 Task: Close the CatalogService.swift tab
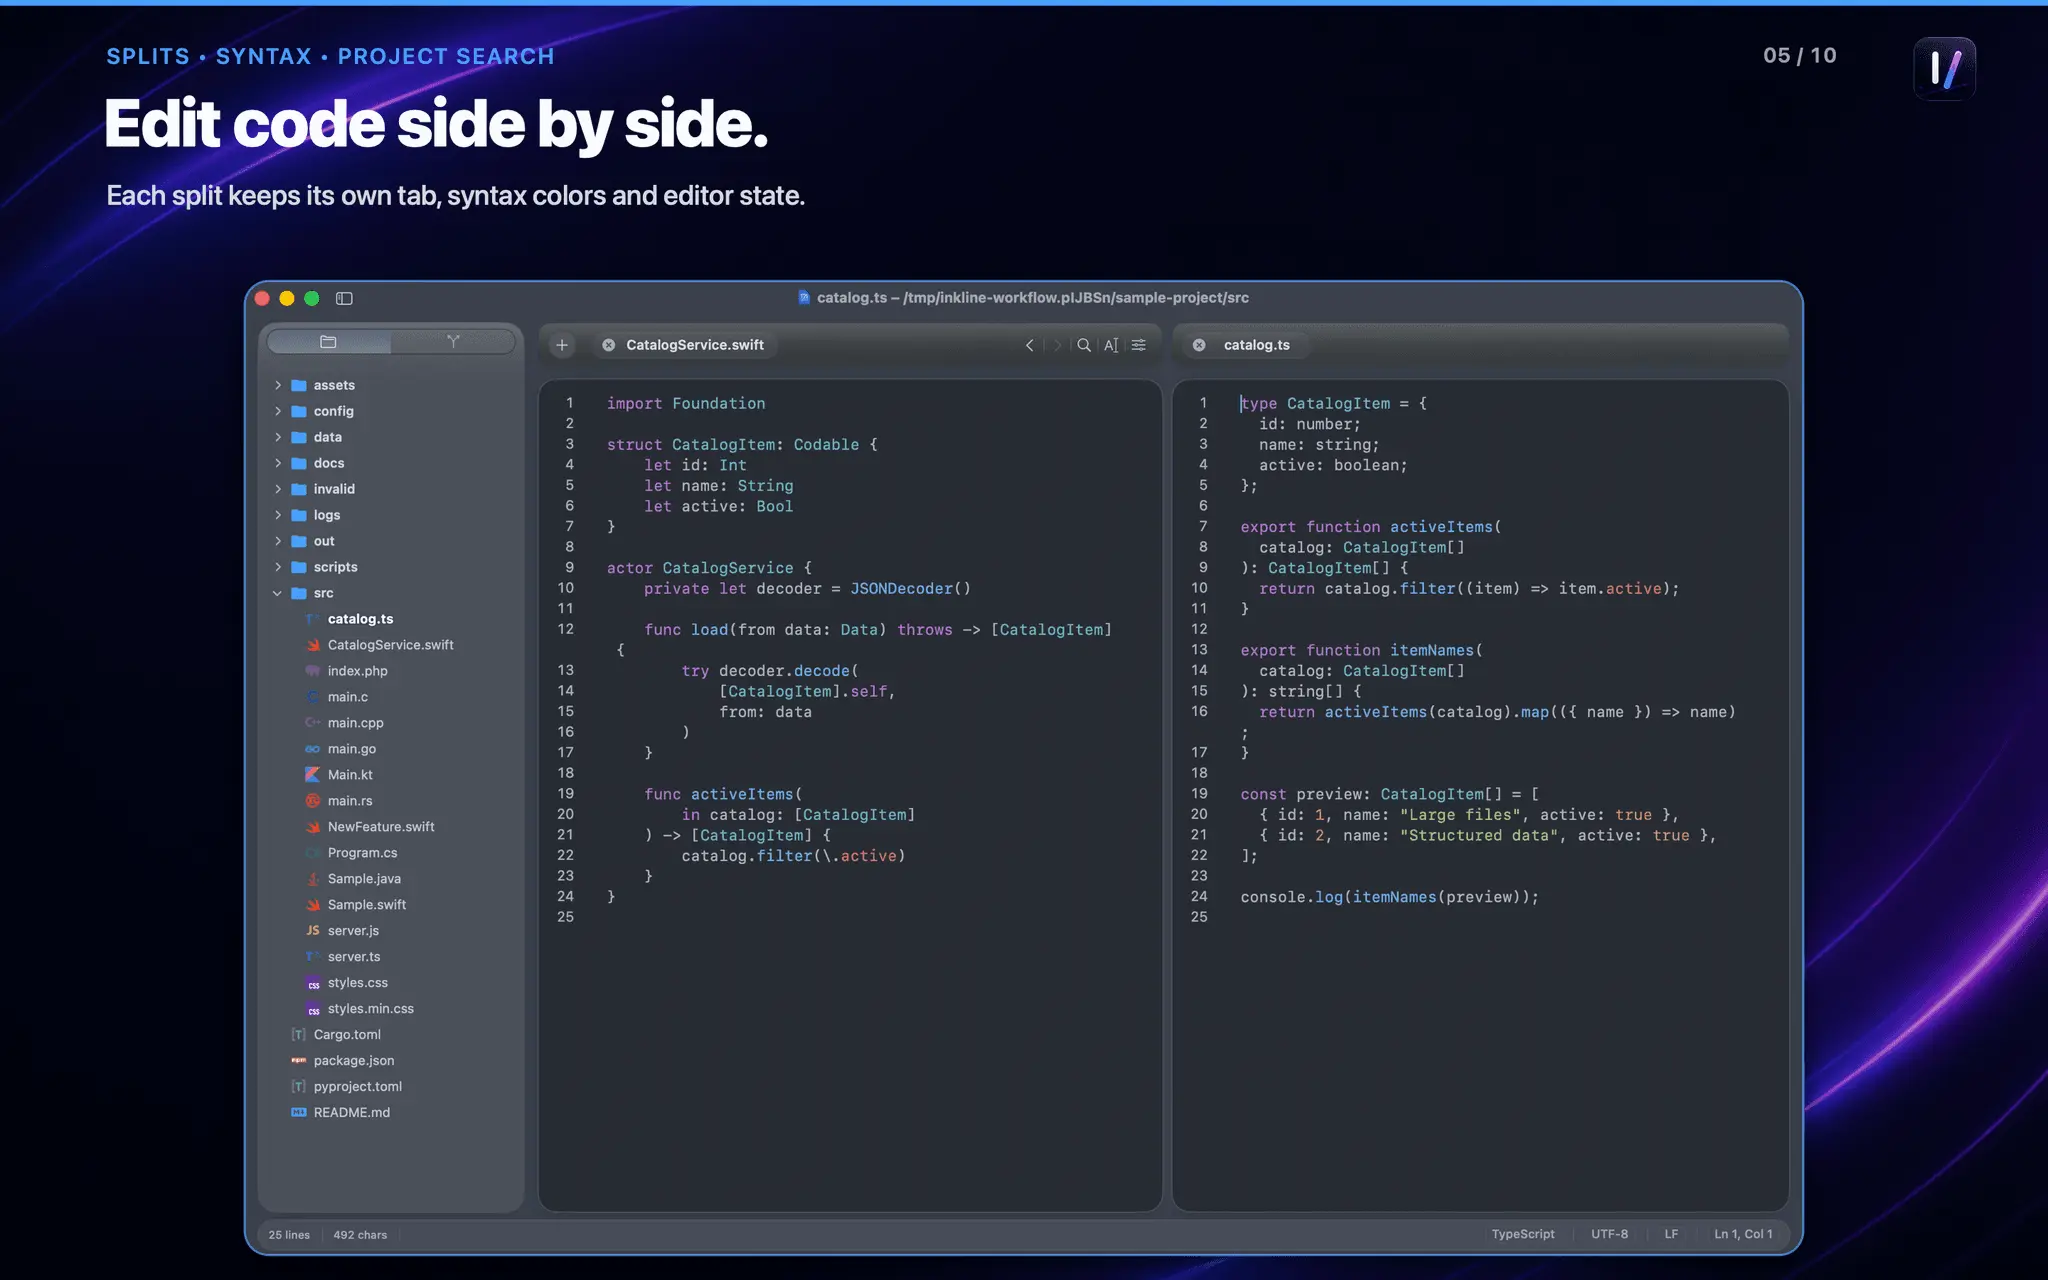click(608, 345)
